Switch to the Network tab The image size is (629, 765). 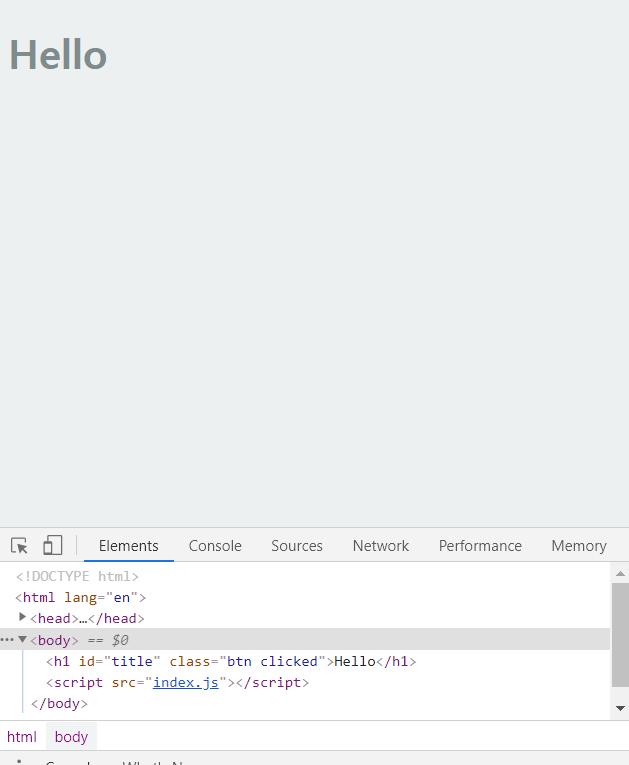tap(381, 545)
